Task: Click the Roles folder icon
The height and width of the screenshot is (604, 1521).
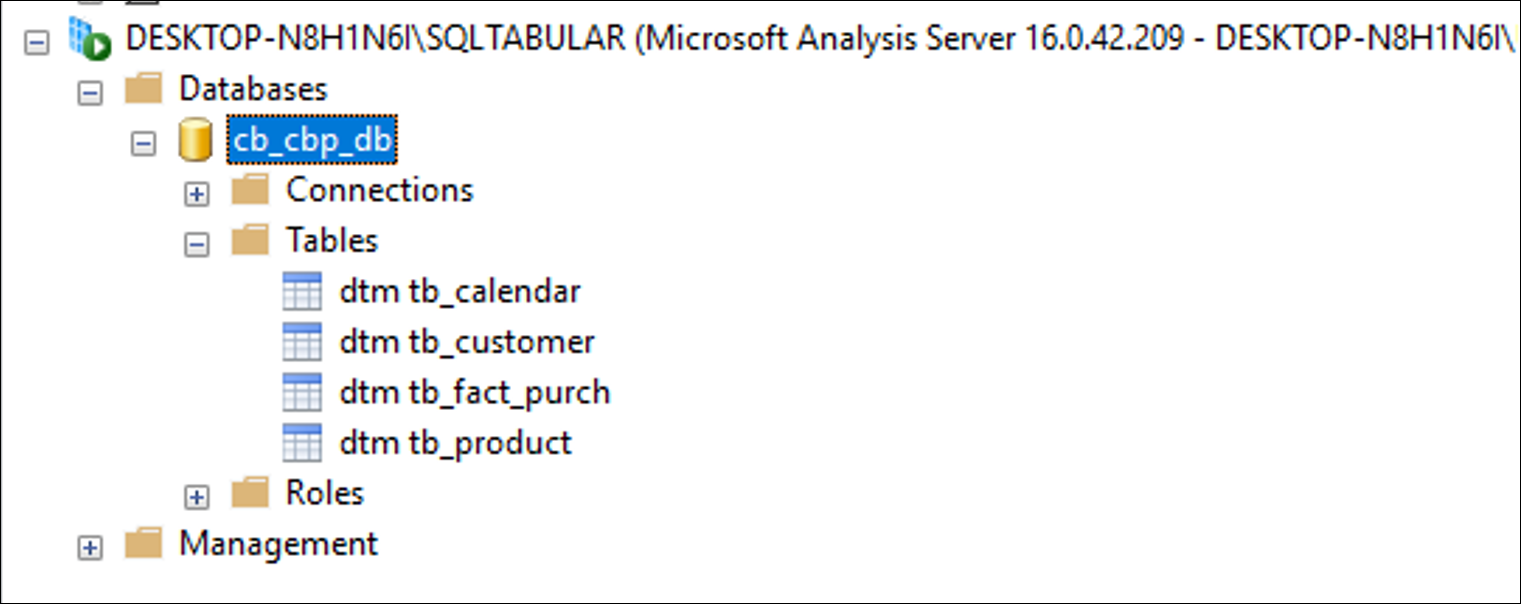Action: pyautogui.click(x=250, y=492)
